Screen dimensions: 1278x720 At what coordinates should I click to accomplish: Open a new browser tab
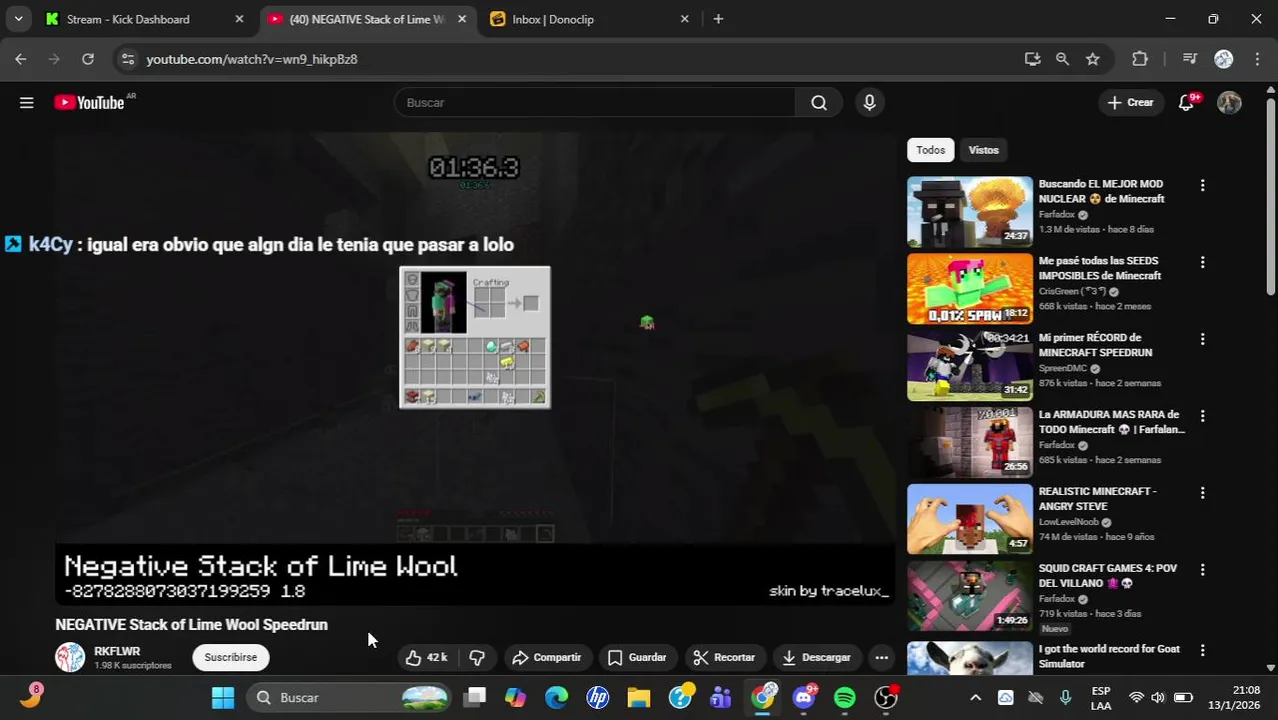[x=718, y=19]
